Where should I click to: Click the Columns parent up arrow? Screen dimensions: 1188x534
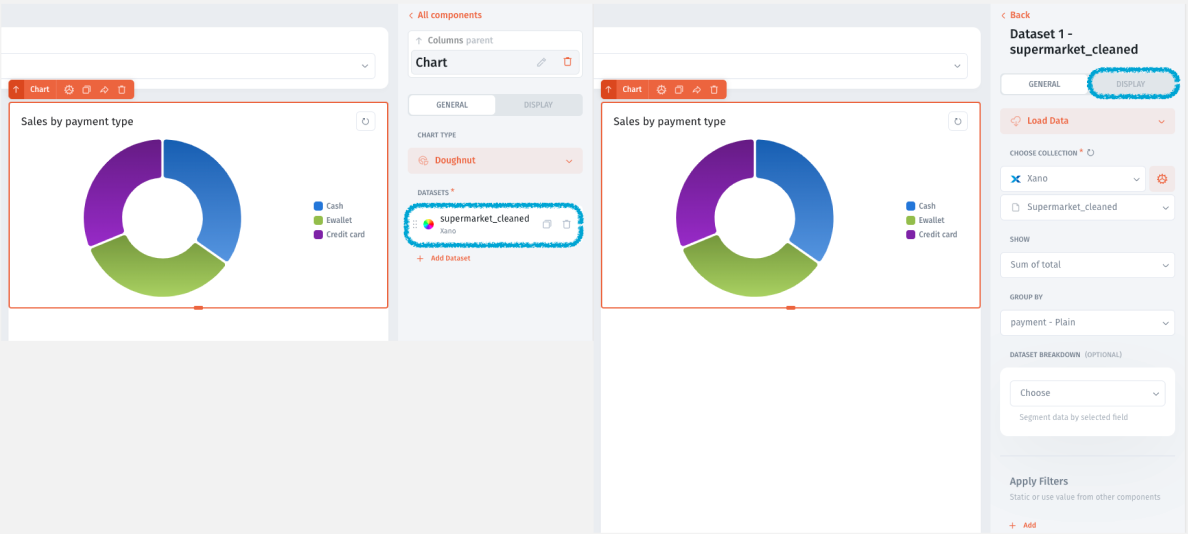click(419, 40)
